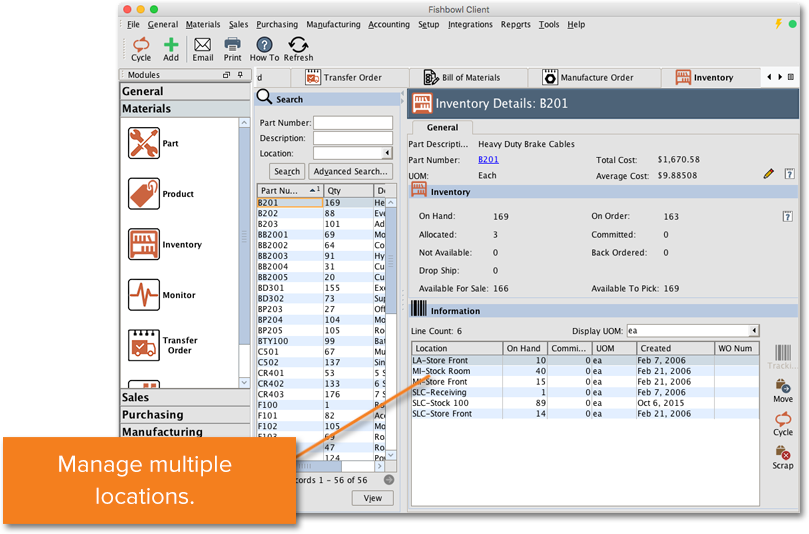Click the Scrap inventory icon
809x534 pixels.
pyautogui.click(x=783, y=458)
